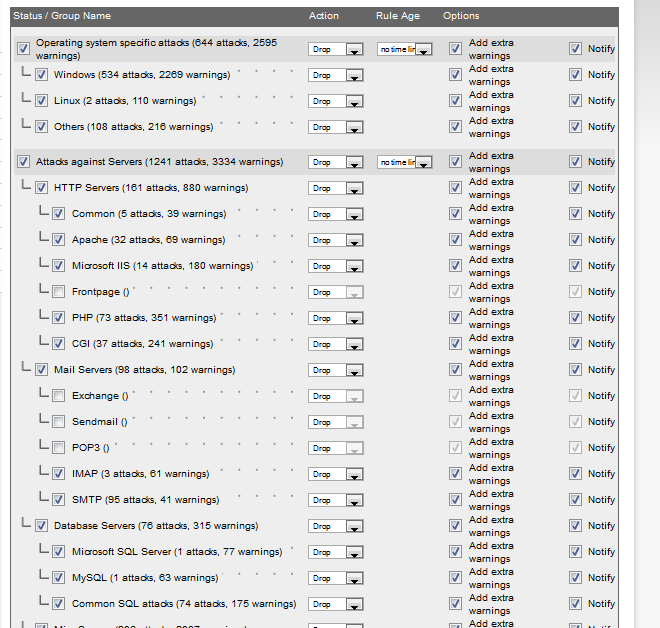Uncheck Attacks against Servers group checkbox
Image resolution: width=660 pixels, height=628 pixels.
coord(24,162)
